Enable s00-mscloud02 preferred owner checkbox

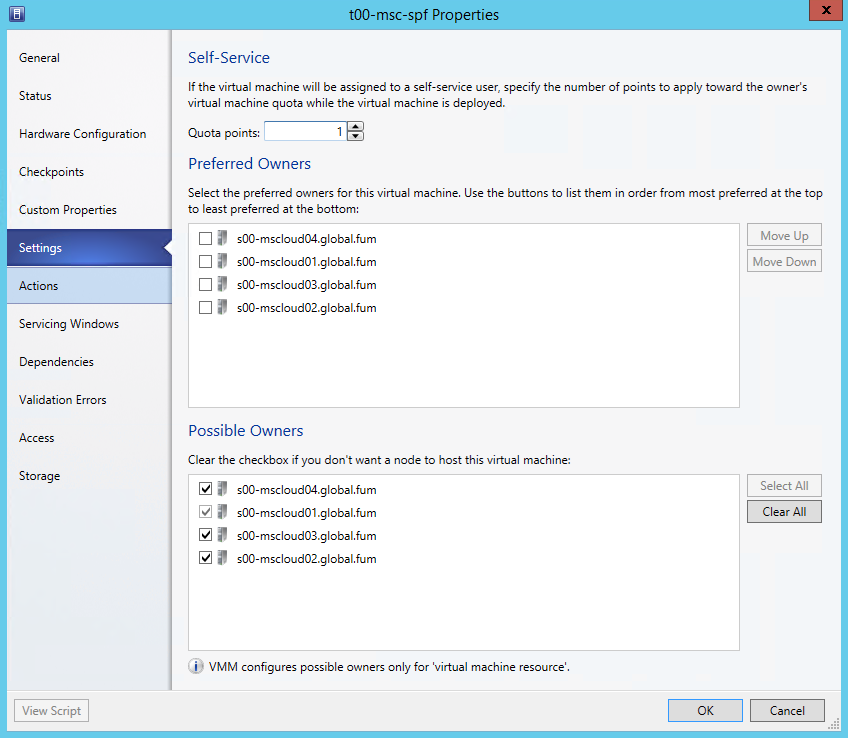pos(205,308)
